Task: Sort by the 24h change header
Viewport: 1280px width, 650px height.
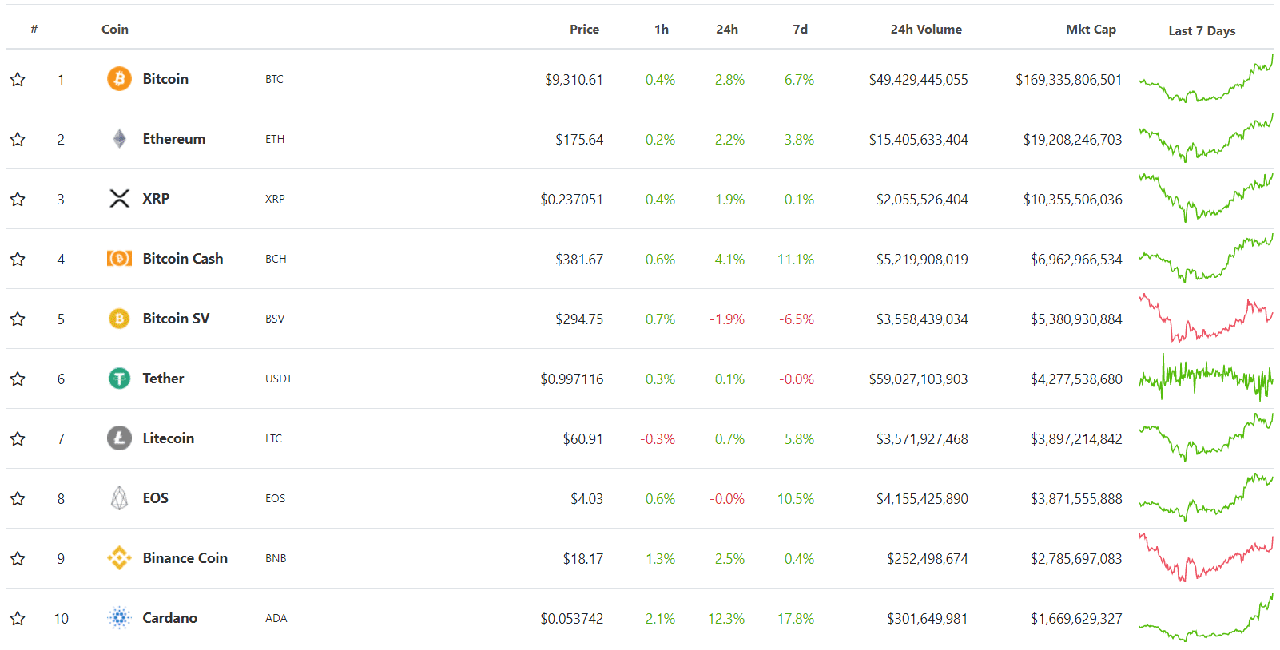Action: [x=727, y=29]
